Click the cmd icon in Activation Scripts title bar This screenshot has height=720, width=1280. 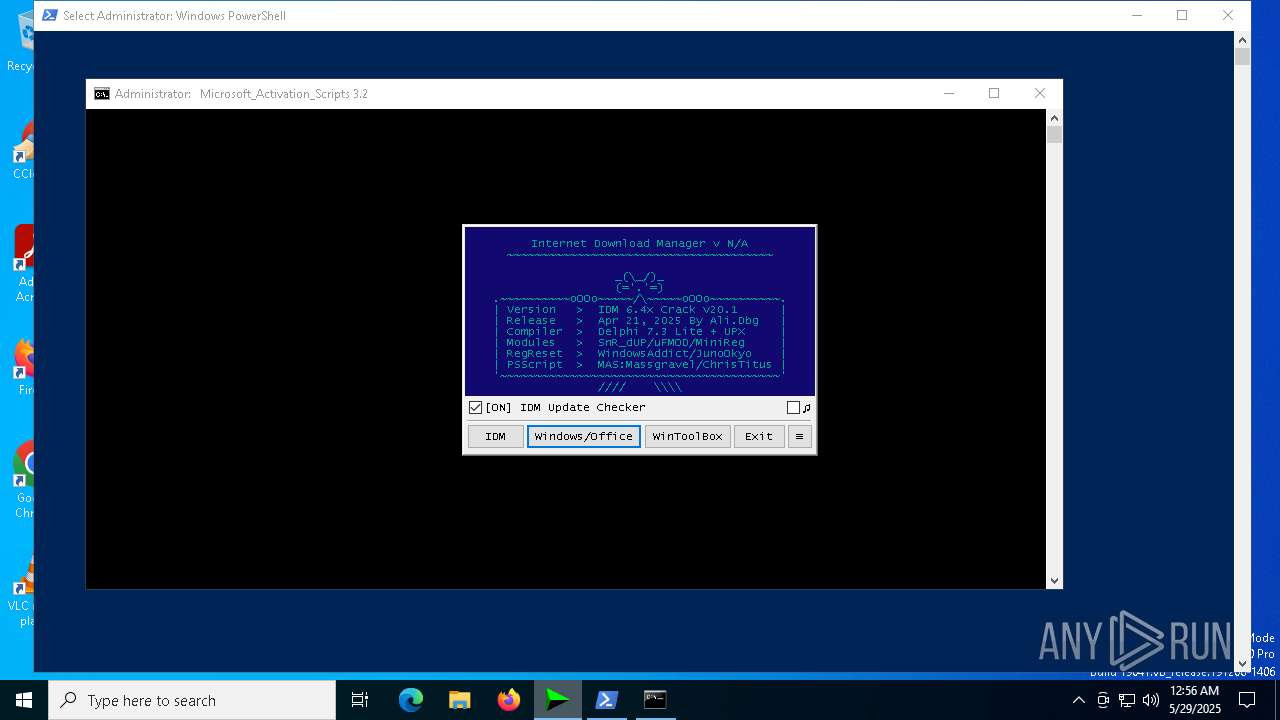(102, 94)
